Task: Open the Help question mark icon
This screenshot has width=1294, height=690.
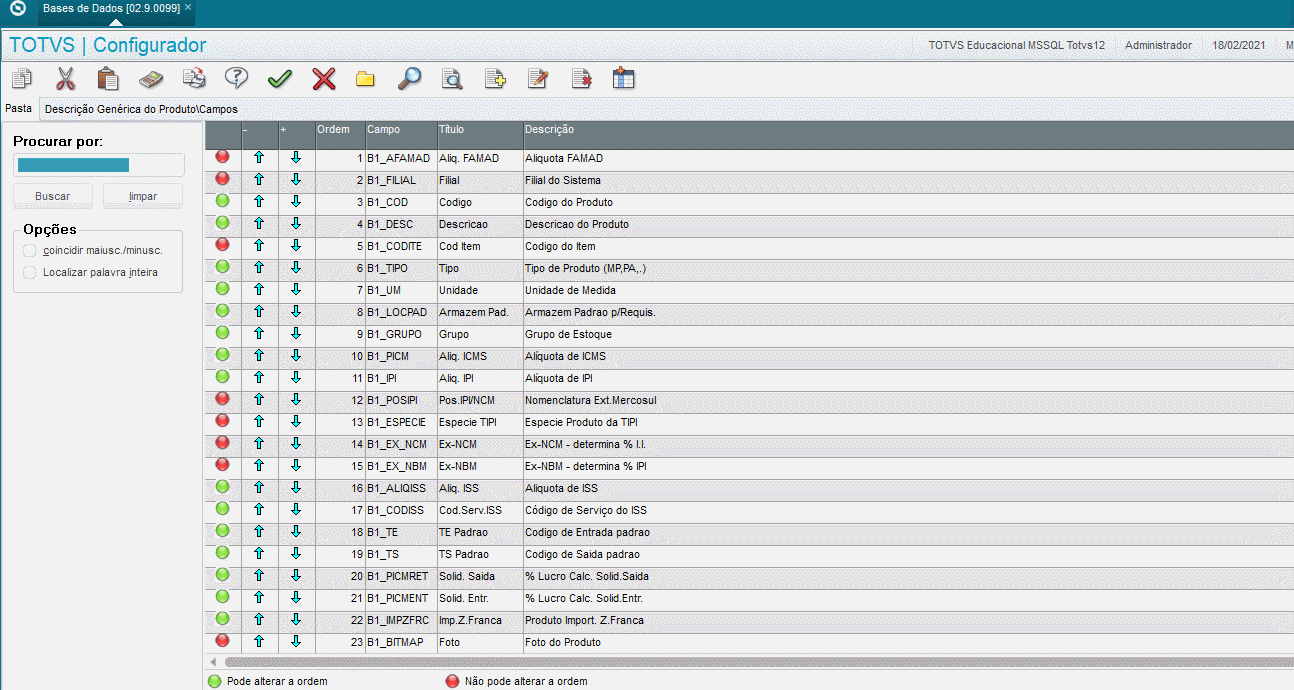Action: point(236,79)
